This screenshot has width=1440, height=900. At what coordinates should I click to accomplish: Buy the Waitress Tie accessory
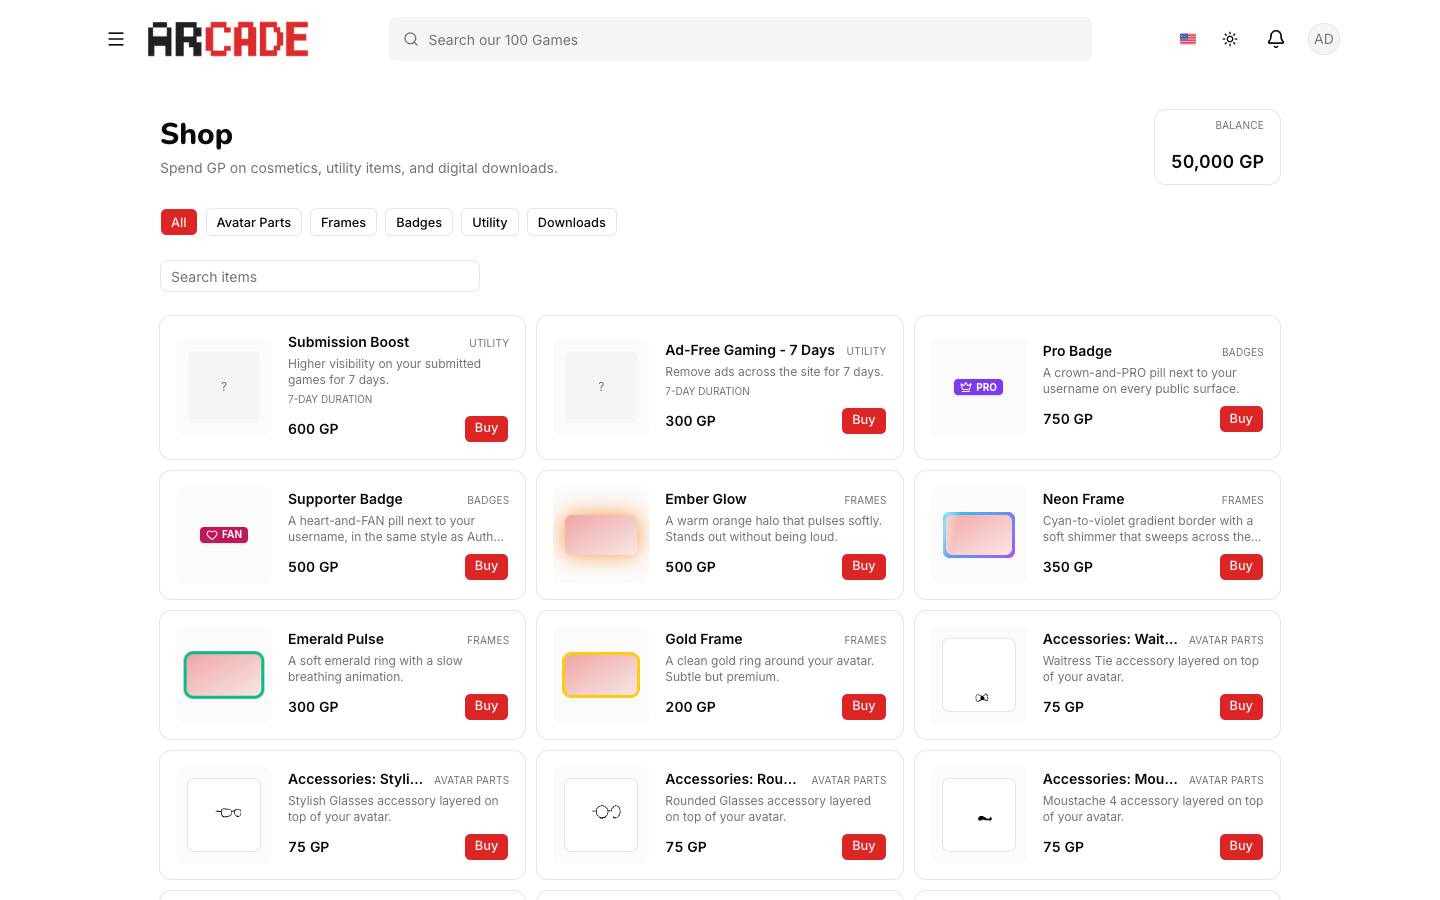pyautogui.click(x=1241, y=706)
